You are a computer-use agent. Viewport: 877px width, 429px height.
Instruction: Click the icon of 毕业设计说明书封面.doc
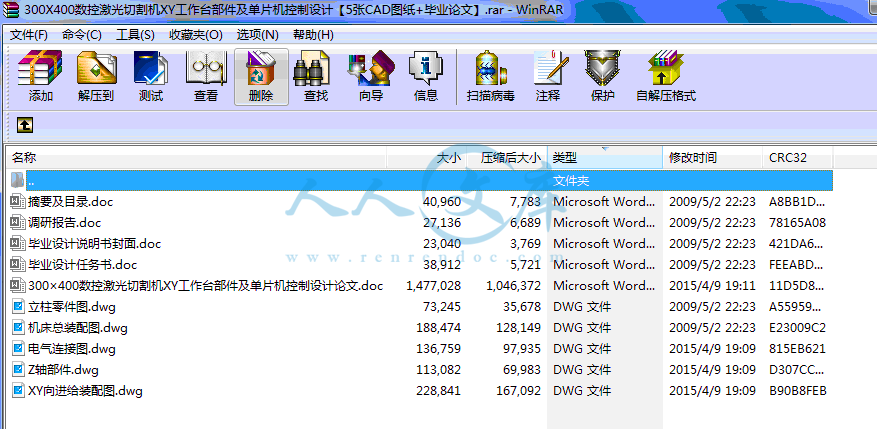point(18,243)
